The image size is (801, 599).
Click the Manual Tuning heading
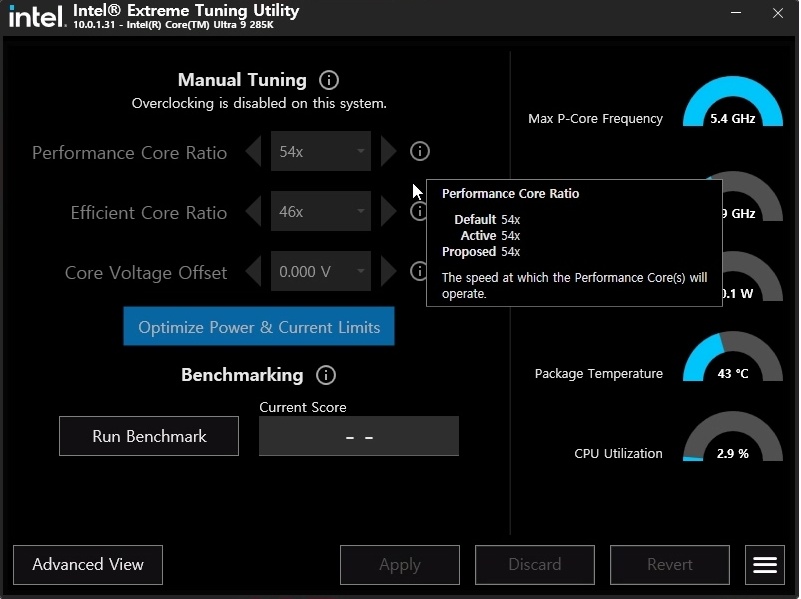click(242, 80)
